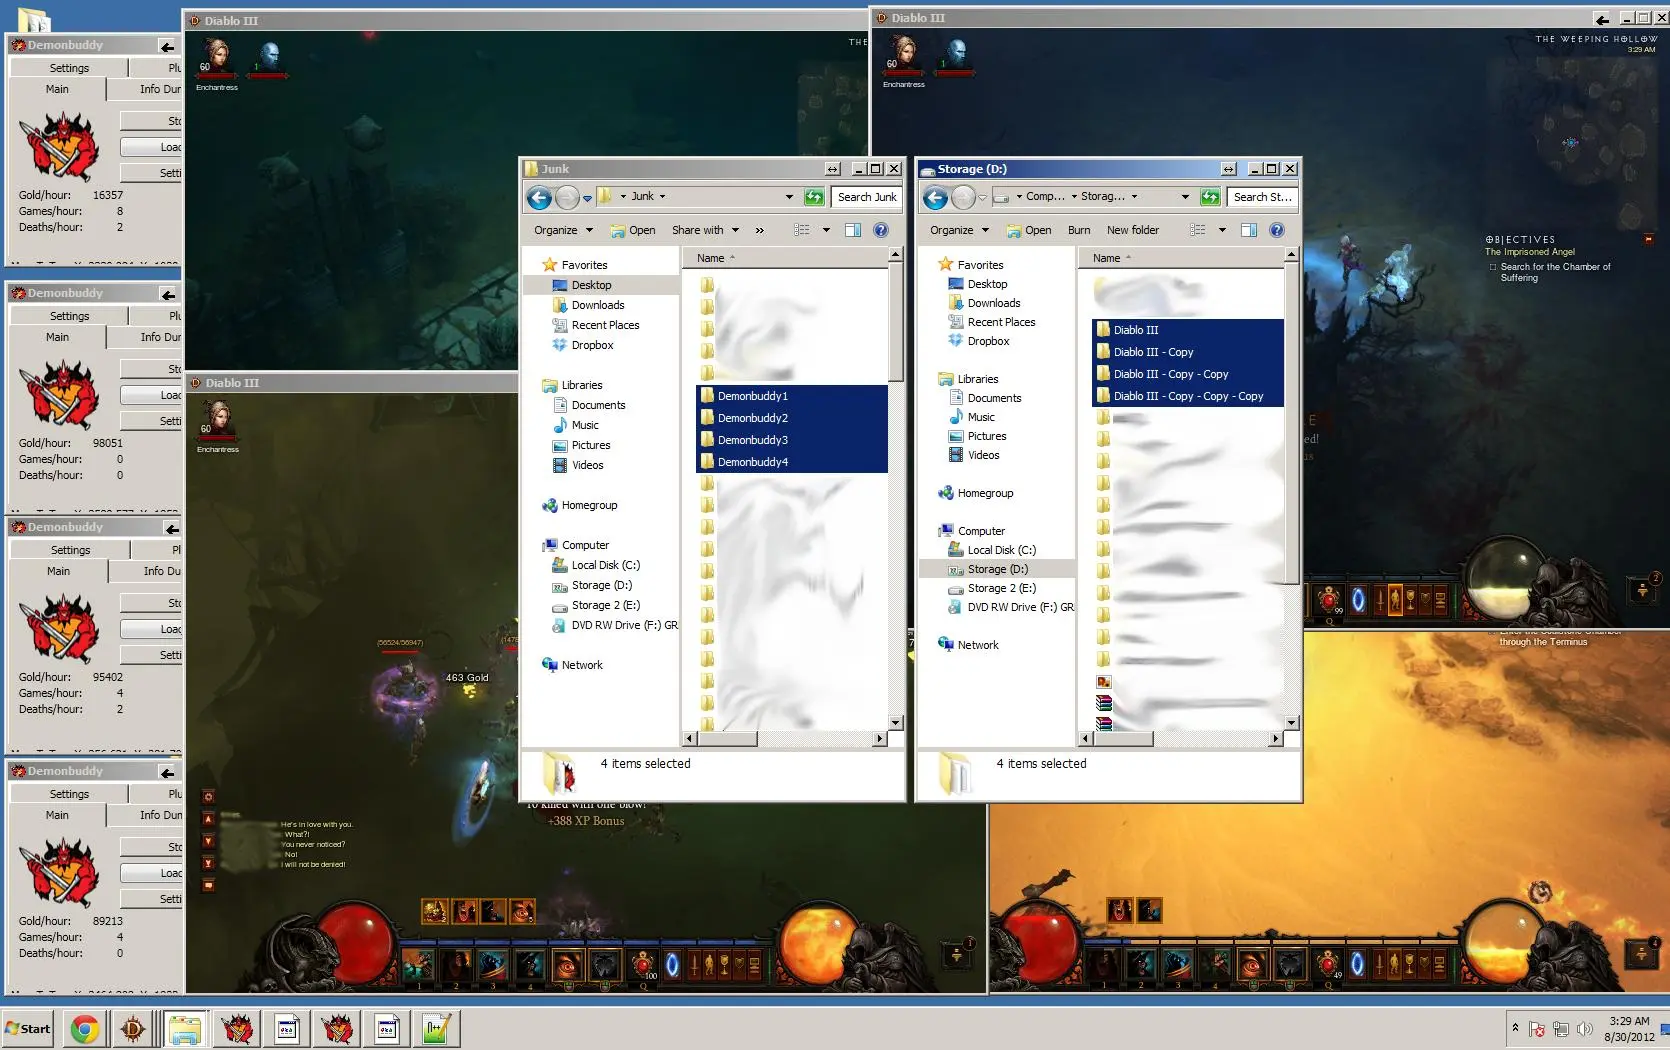Click Back arrow in Junk window
This screenshot has width=1670, height=1050.
click(539, 198)
